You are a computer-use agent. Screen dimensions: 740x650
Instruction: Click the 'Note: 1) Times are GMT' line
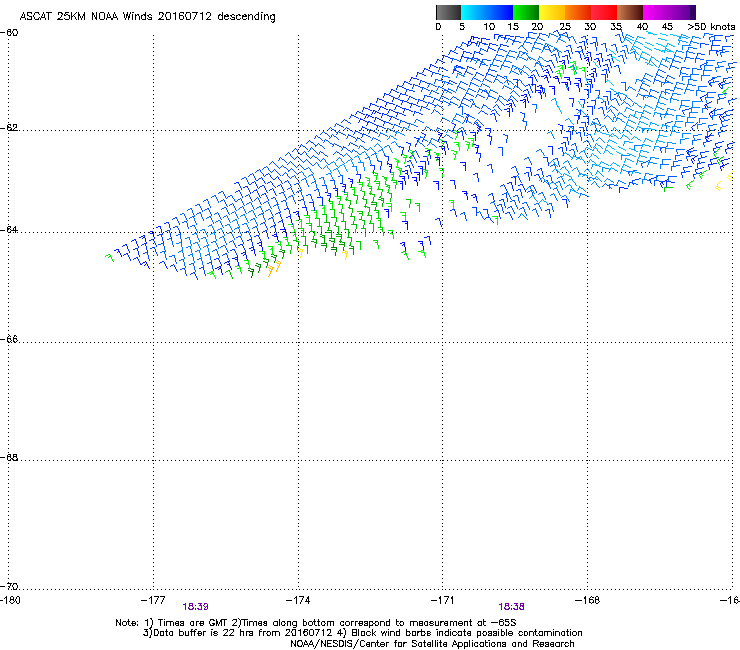316,623
